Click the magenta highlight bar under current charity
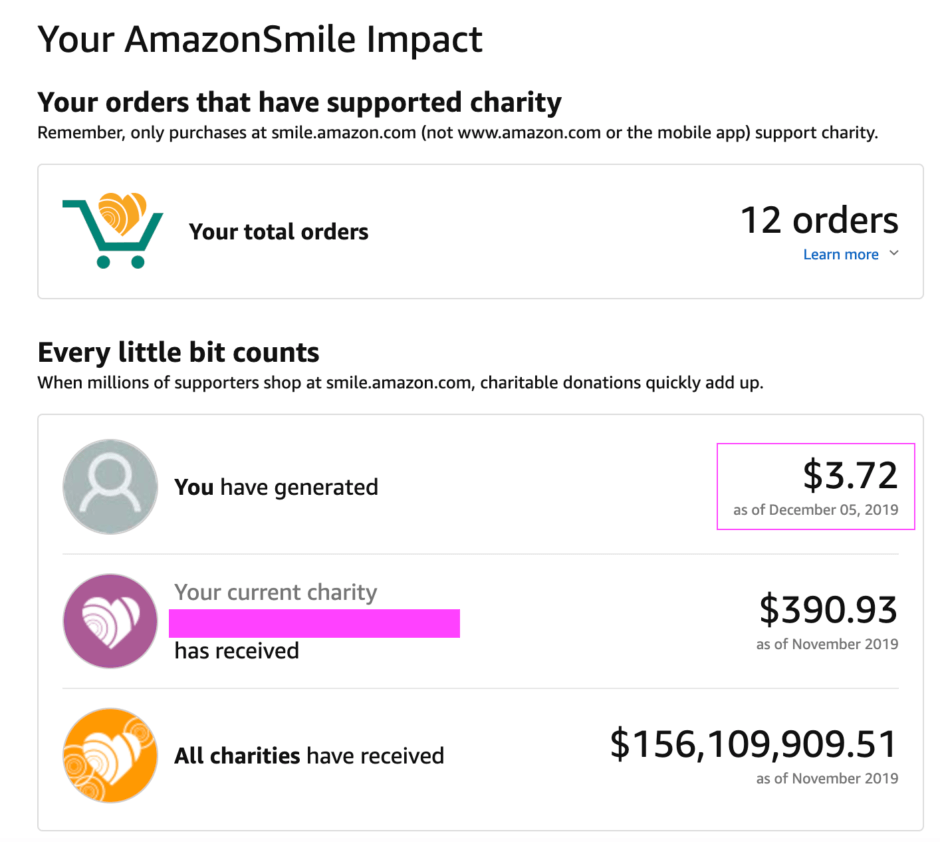This screenshot has width=940, height=842. click(x=314, y=623)
